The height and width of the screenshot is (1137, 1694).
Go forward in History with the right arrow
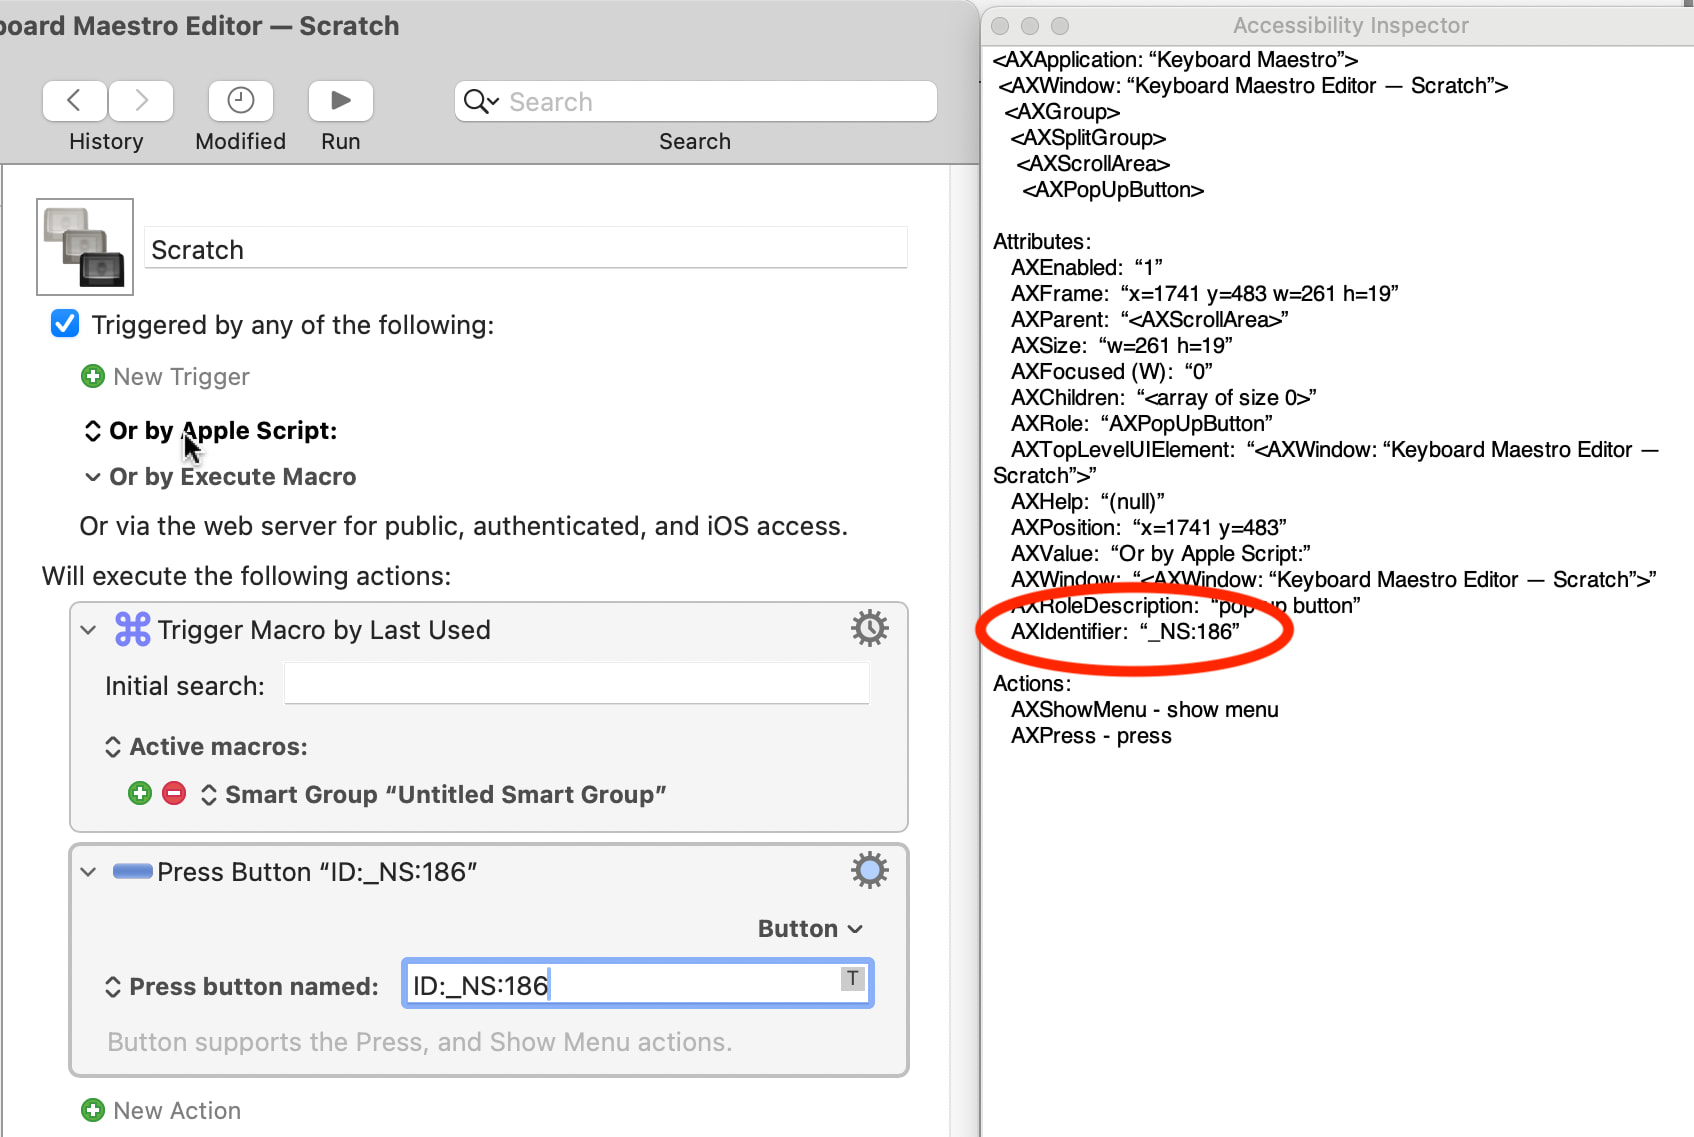(141, 101)
